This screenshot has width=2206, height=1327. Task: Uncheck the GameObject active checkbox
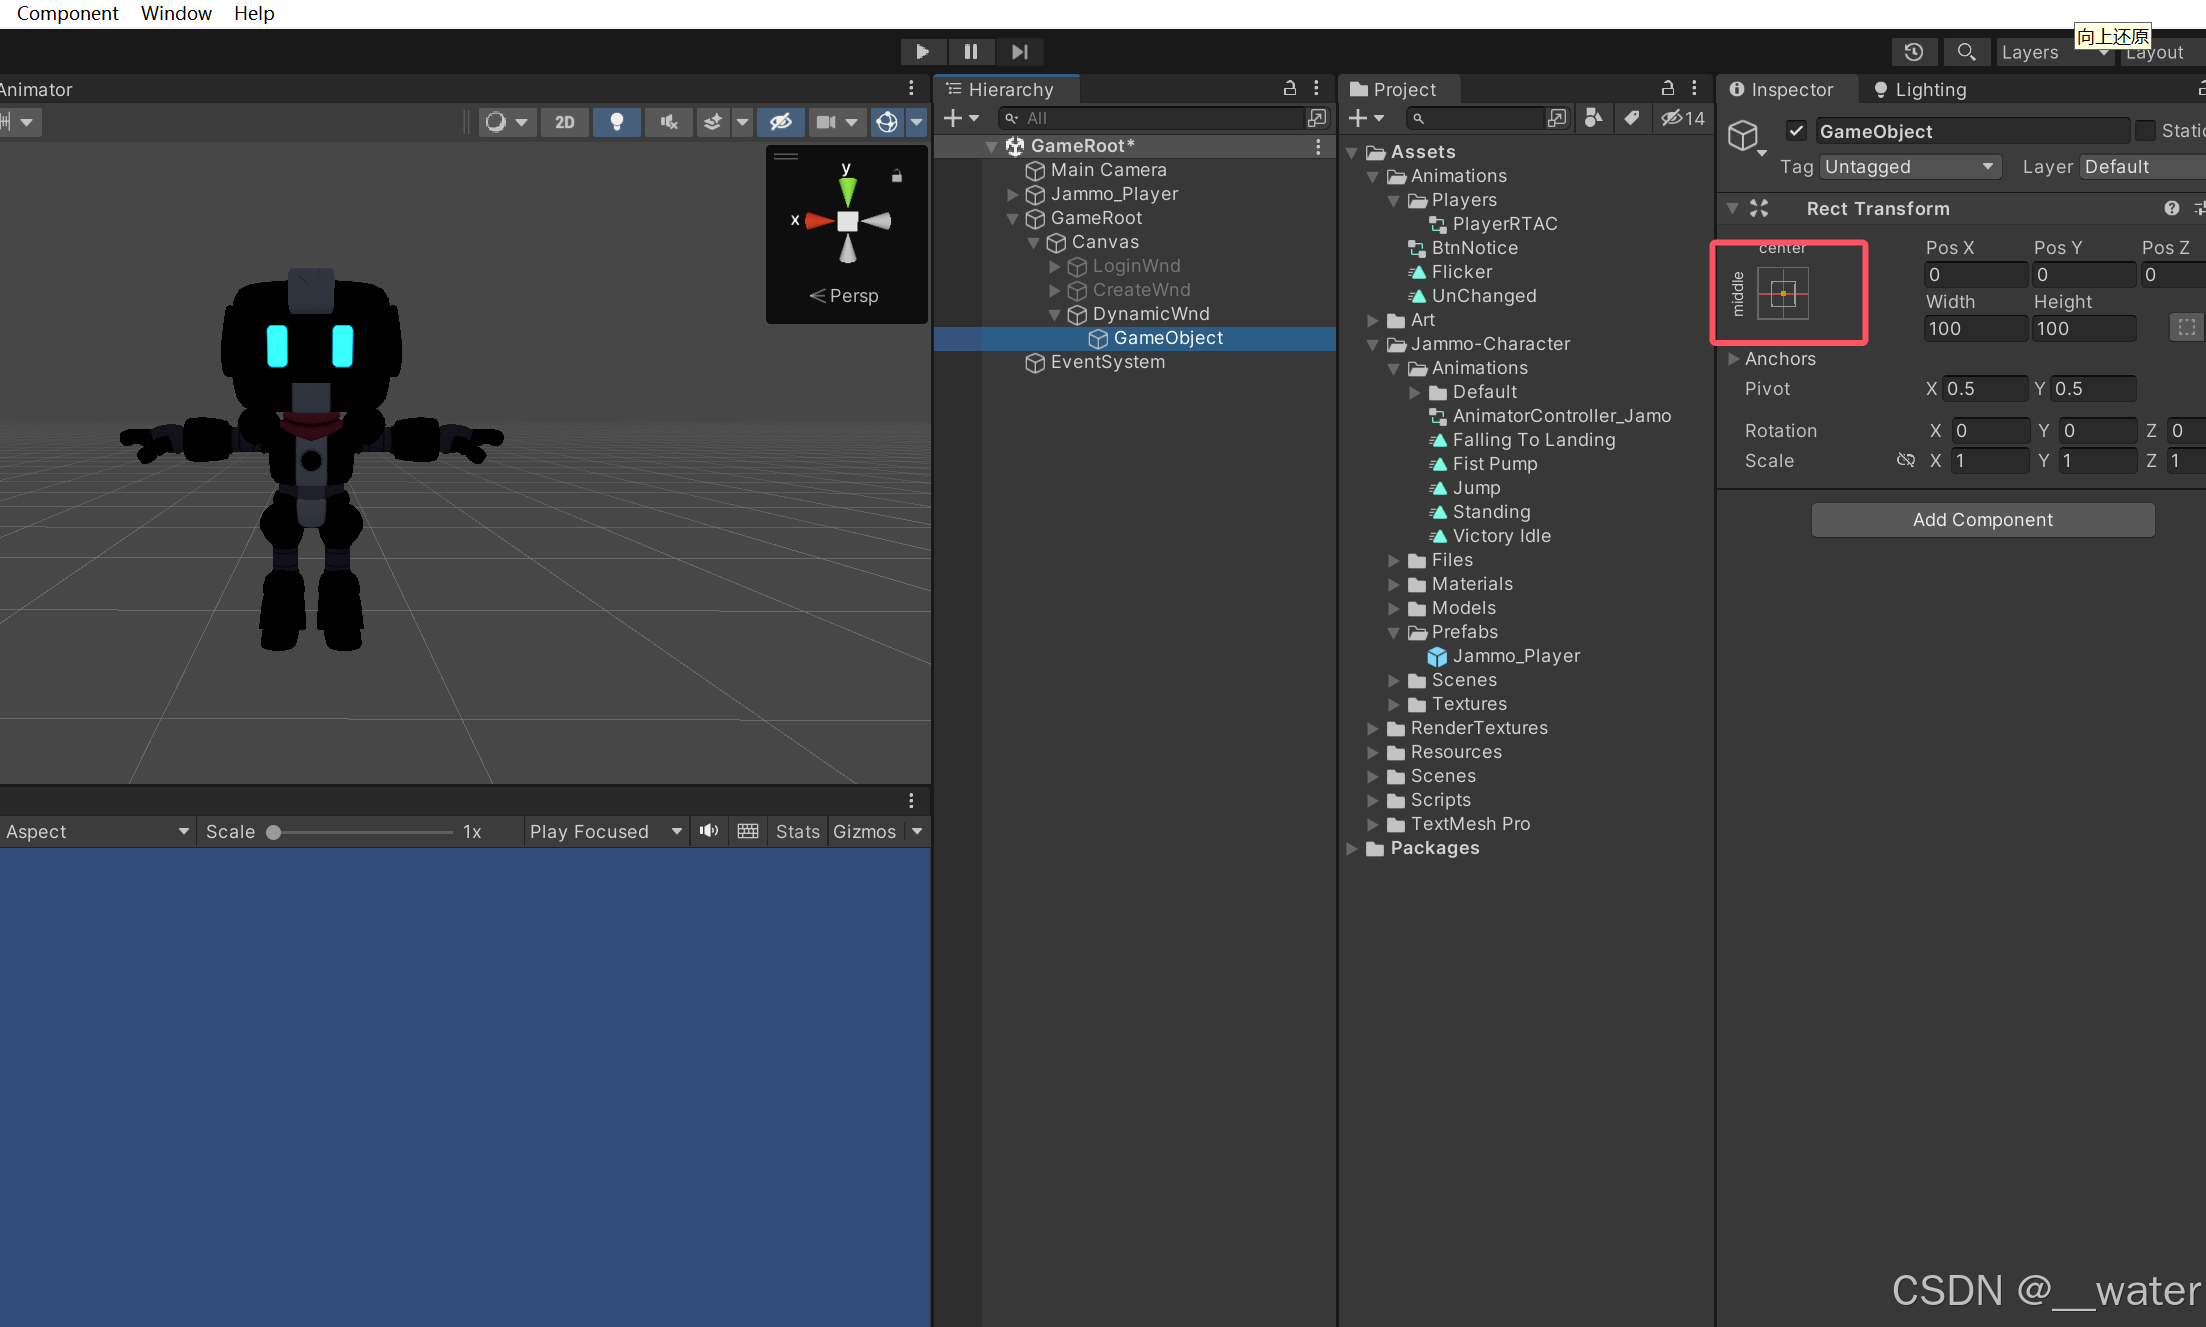1797,131
